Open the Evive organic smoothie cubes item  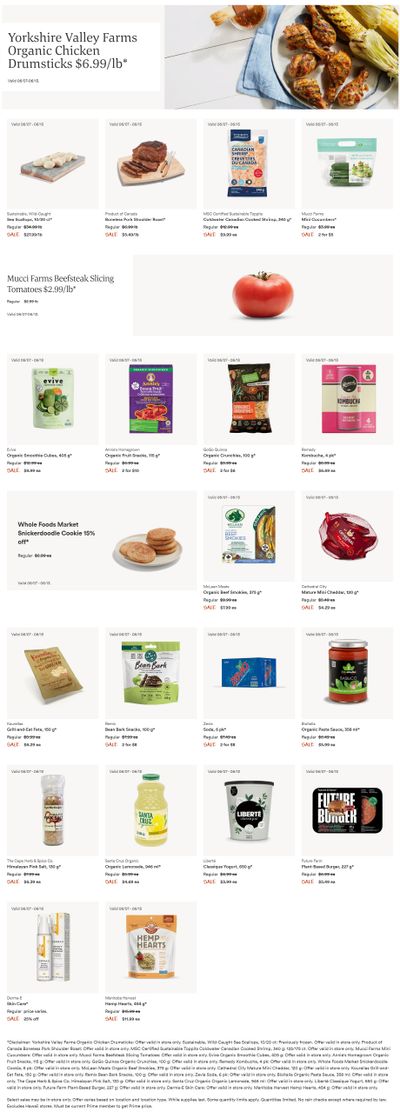(x=53, y=399)
